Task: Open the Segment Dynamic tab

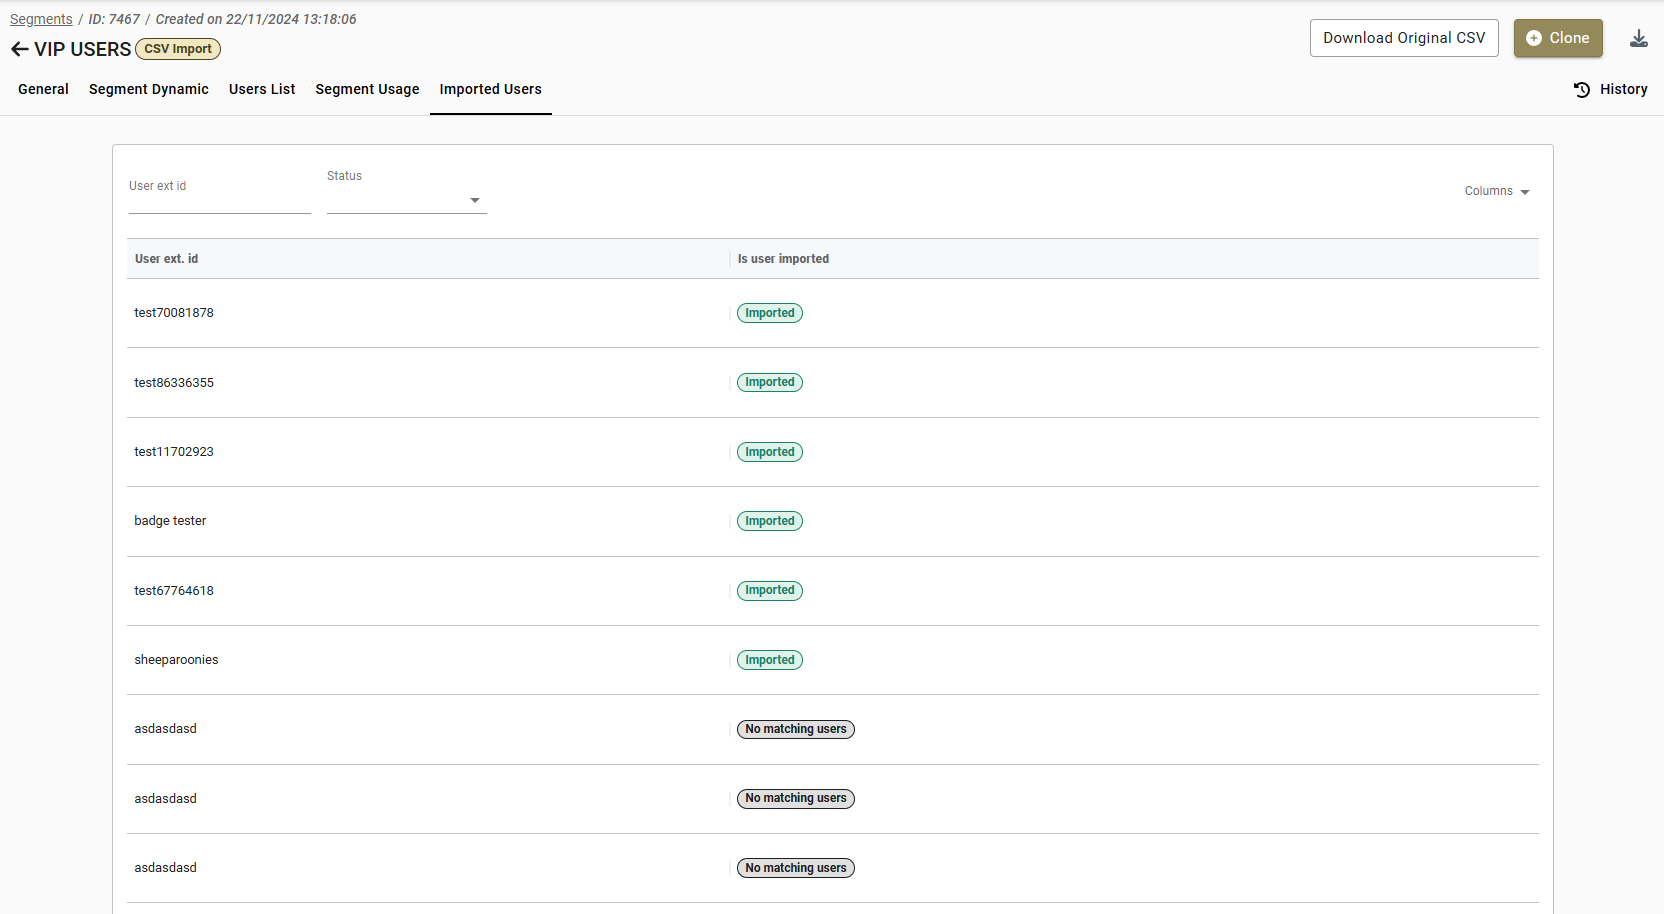Action: point(149,89)
